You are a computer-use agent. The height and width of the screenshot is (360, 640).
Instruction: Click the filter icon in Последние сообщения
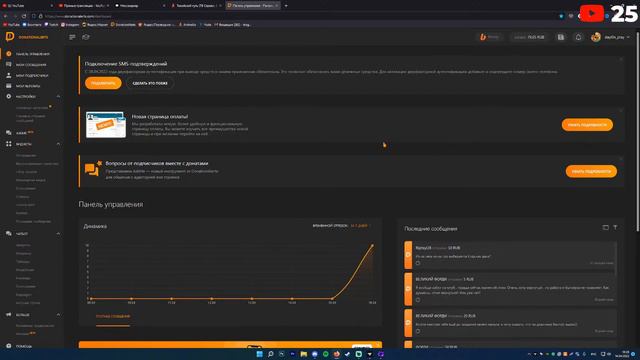pyautogui.click(x=615, y=227)
